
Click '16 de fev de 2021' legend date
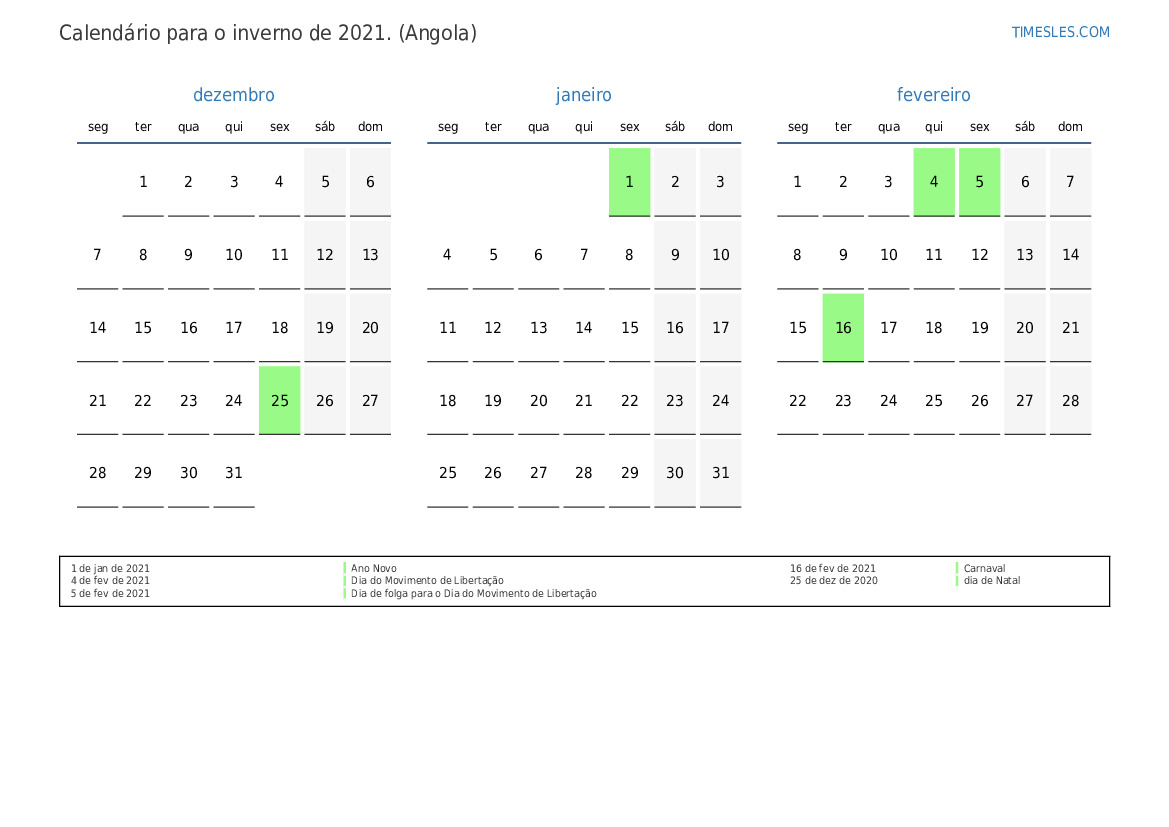click(x=832, y=568)
